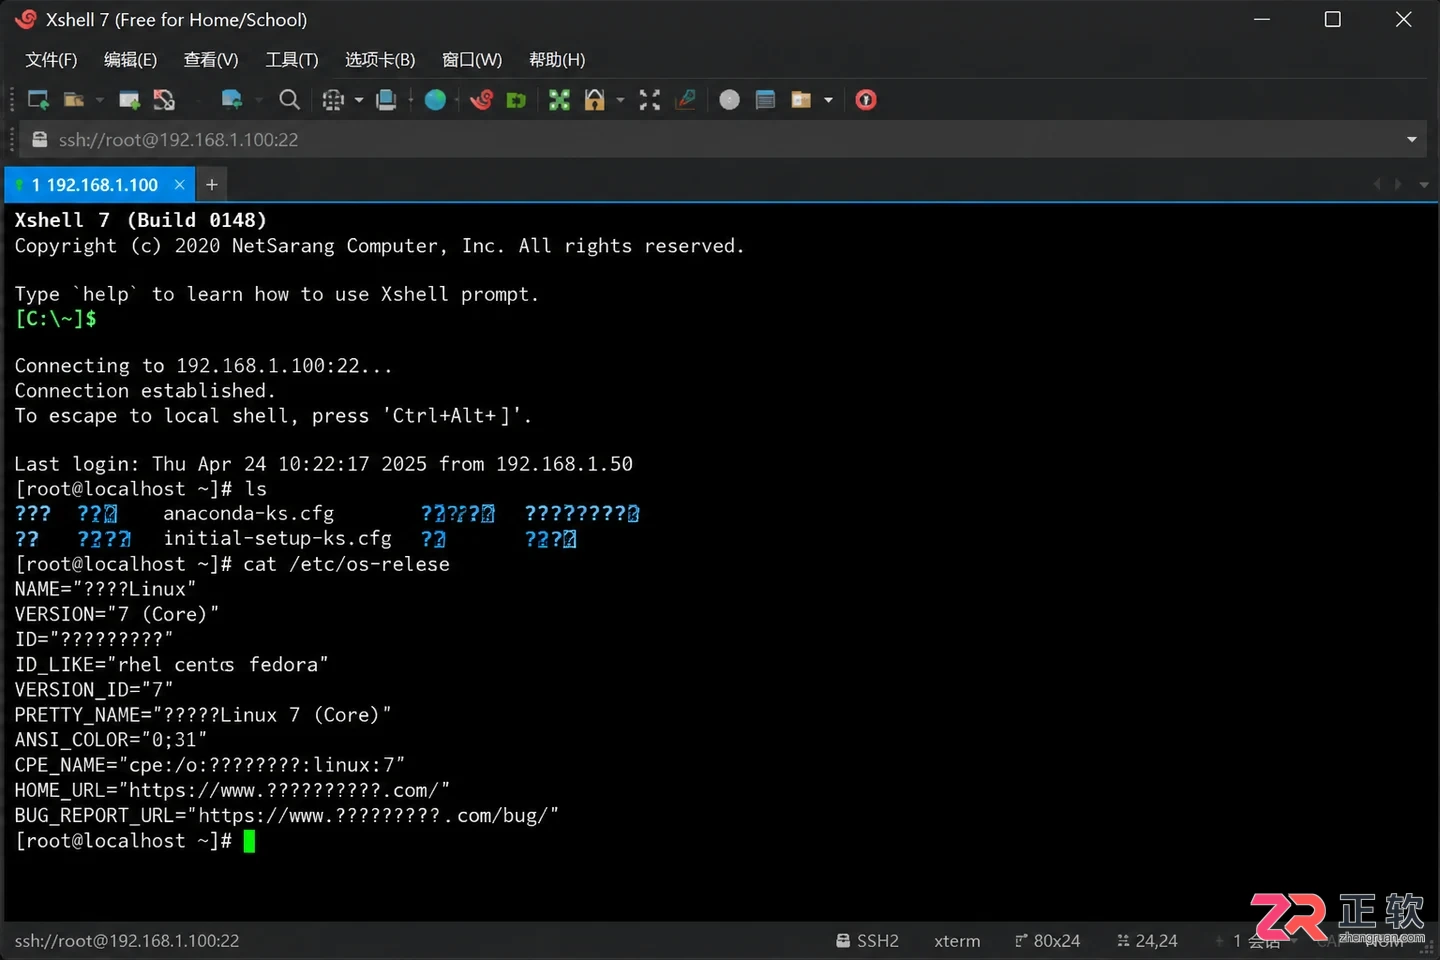Expand the address bar dropdown arrow

[x=1412, y=140]
